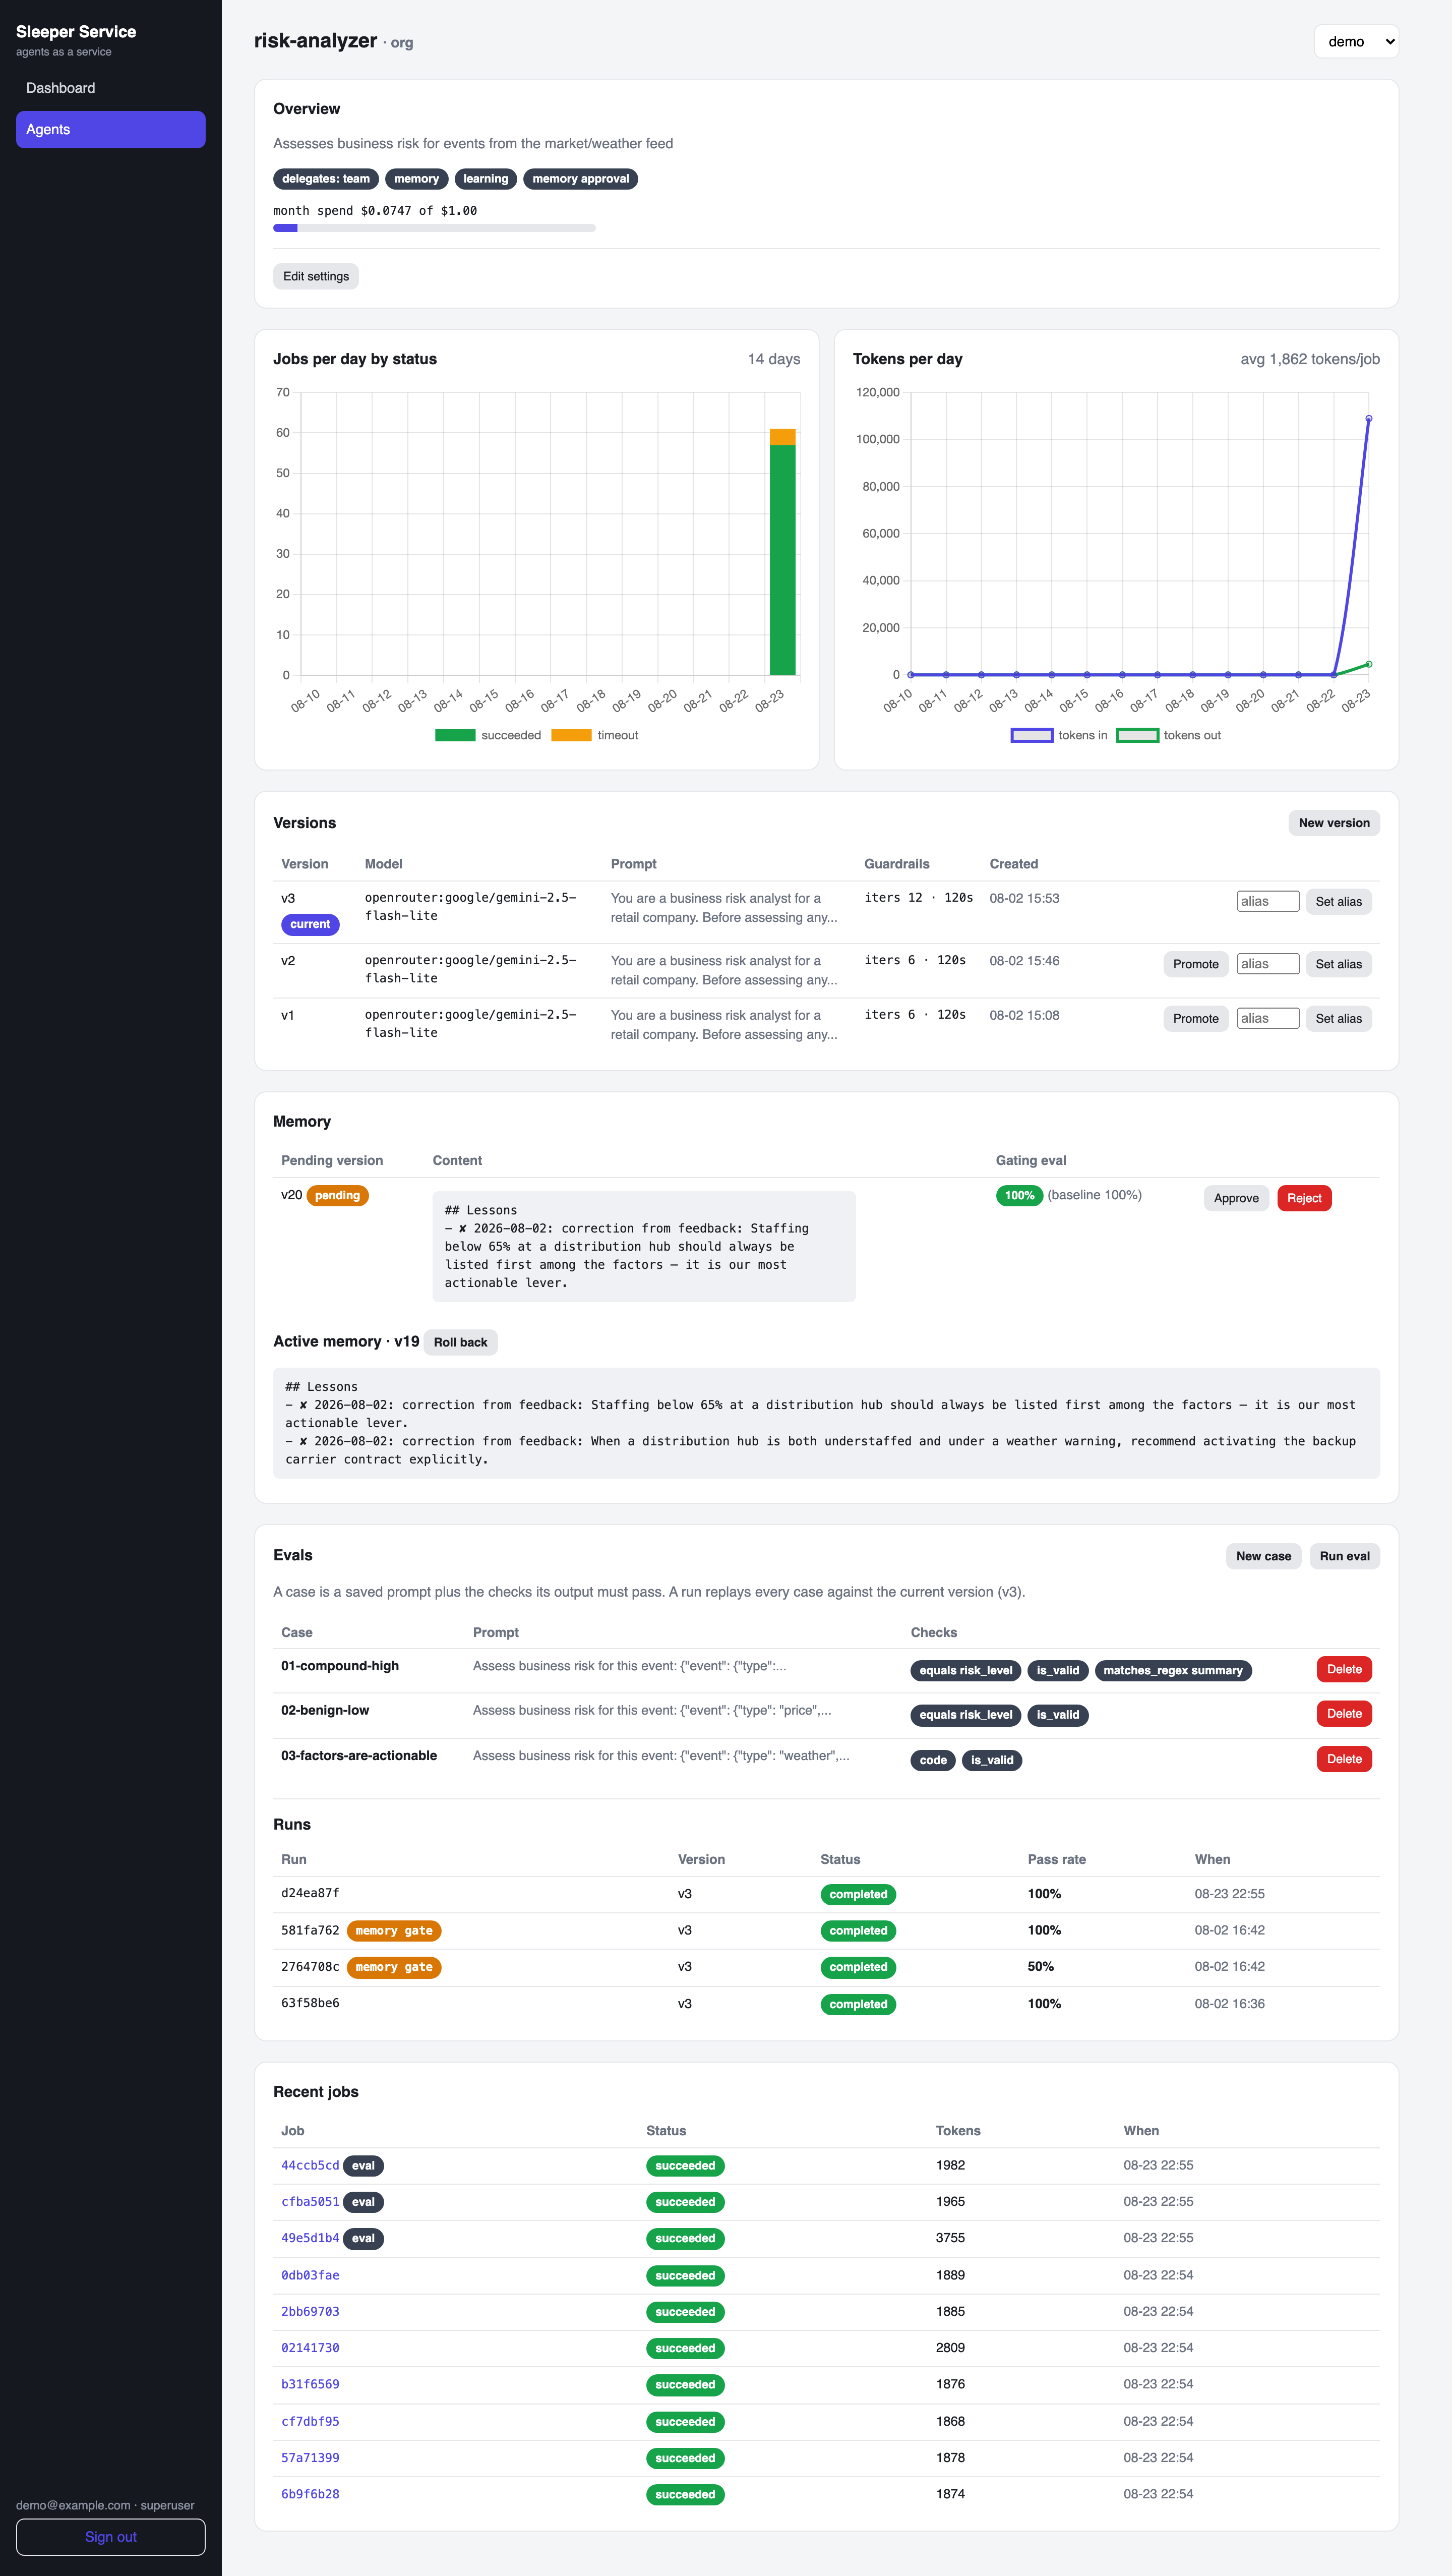Screen dimensions: 1452x2576
Task: Create a New version
Action: tap(1333, 823)
